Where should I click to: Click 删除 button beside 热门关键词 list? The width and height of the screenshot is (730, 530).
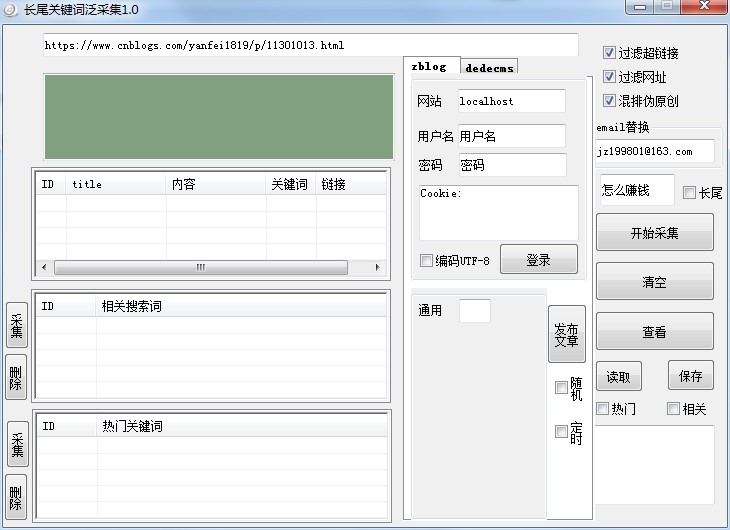click(x=16, y=497)
